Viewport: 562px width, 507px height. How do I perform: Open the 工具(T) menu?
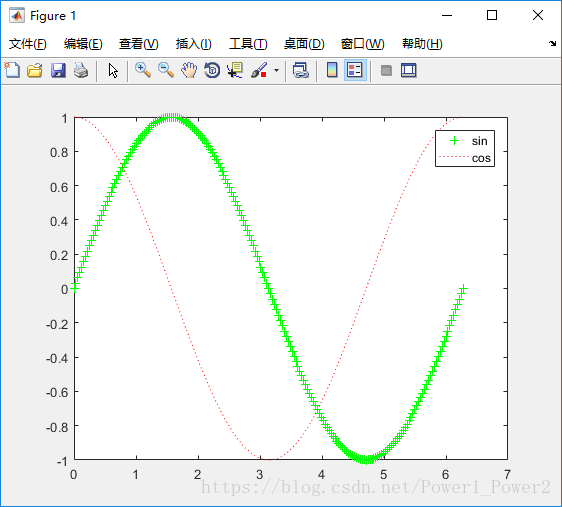coord(248,44)
